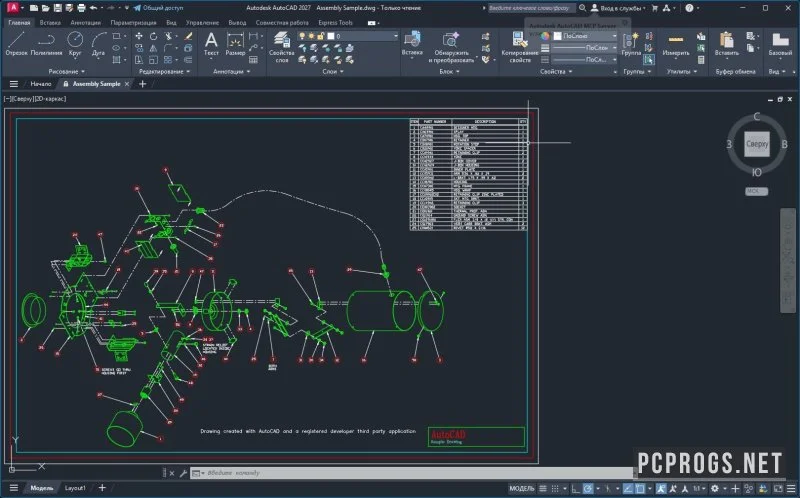Click the Rotate tool icon
Viewport: 800px width, 498px height.
pyautogui.click(x=153, y=36)
